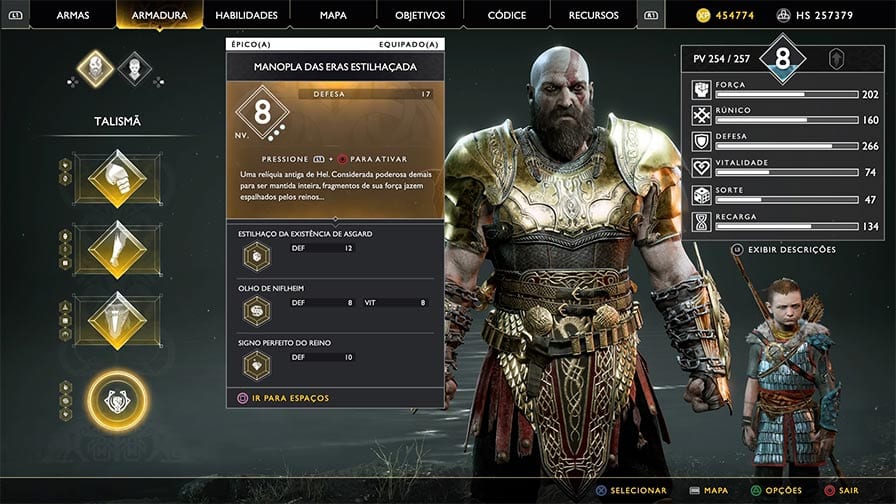Choose the chest armor slot icon
896x504 pixels.
[x=117, y=178]
